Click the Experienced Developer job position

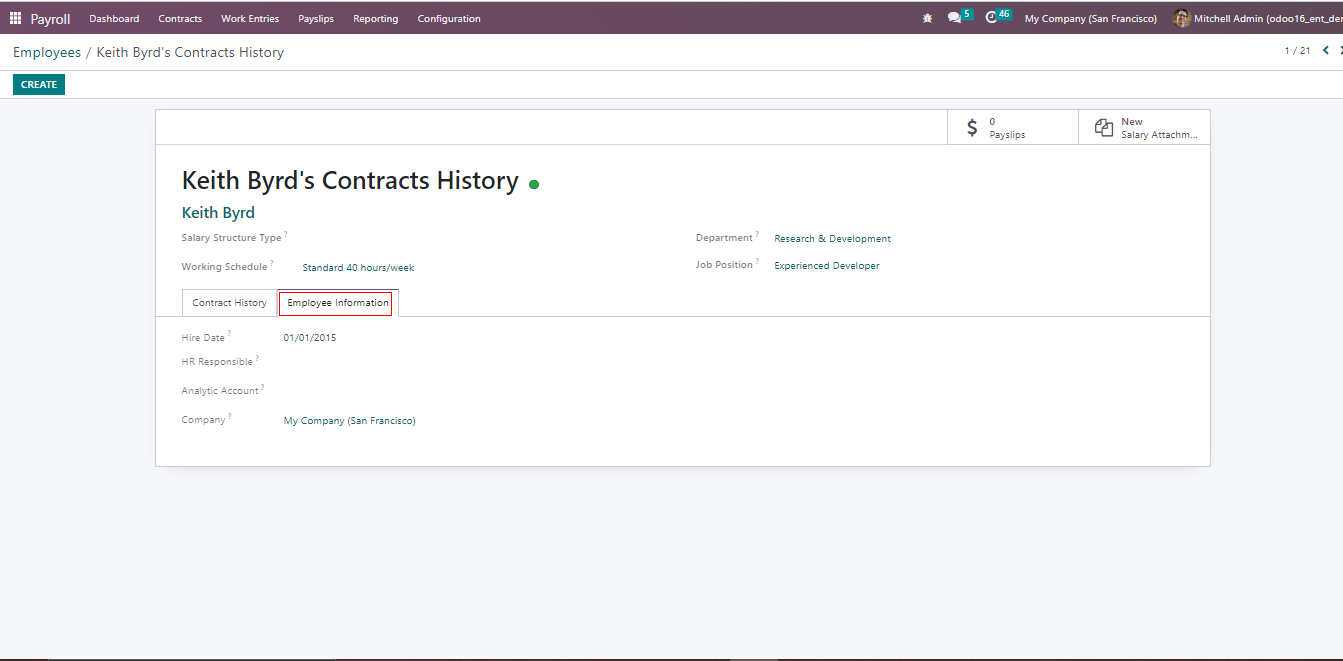(x=826, y=266)
